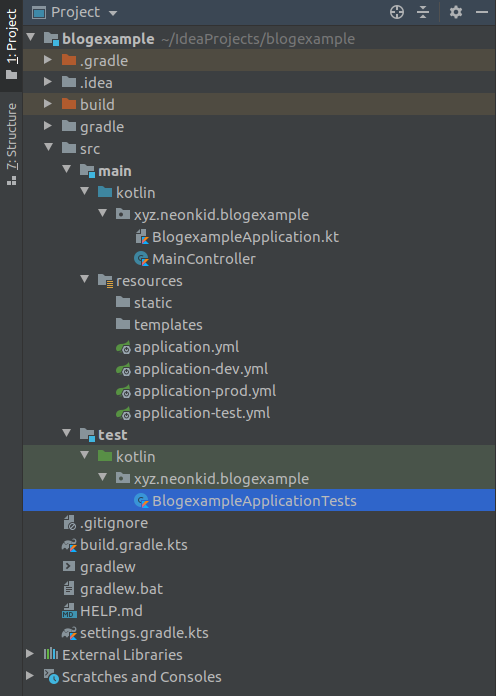Click the settings.gradle.kts Gradle icon
Screen dimensions: 496x696
[x=69, y=633]
